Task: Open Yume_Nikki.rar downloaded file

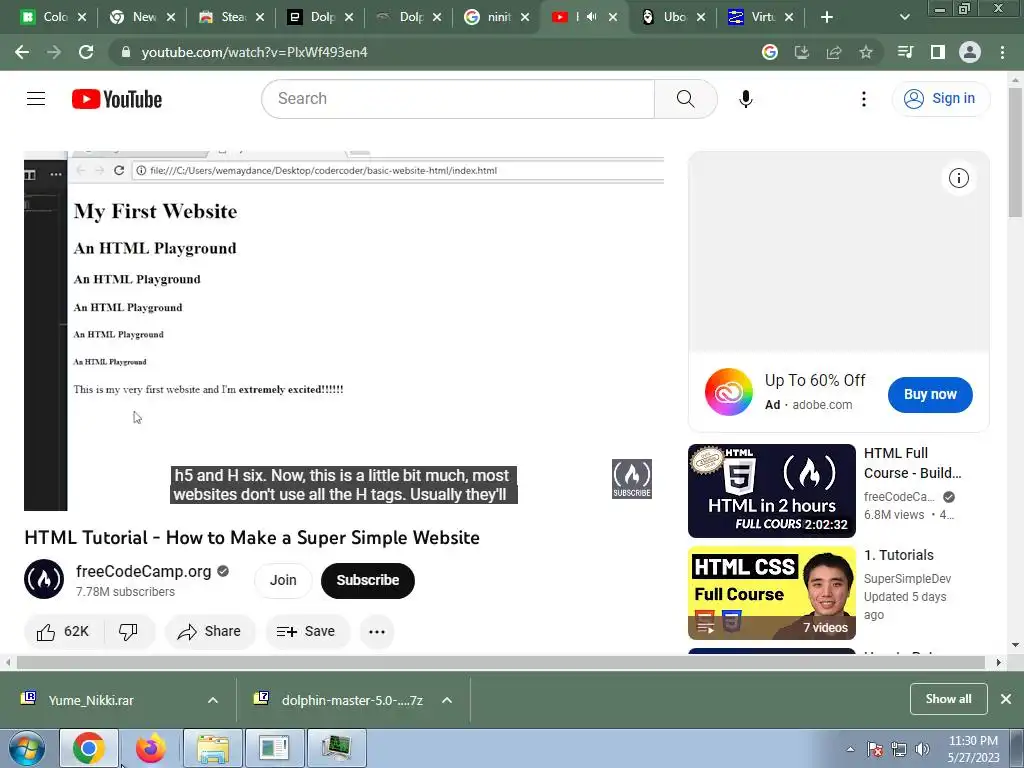Action: (91, 700)
